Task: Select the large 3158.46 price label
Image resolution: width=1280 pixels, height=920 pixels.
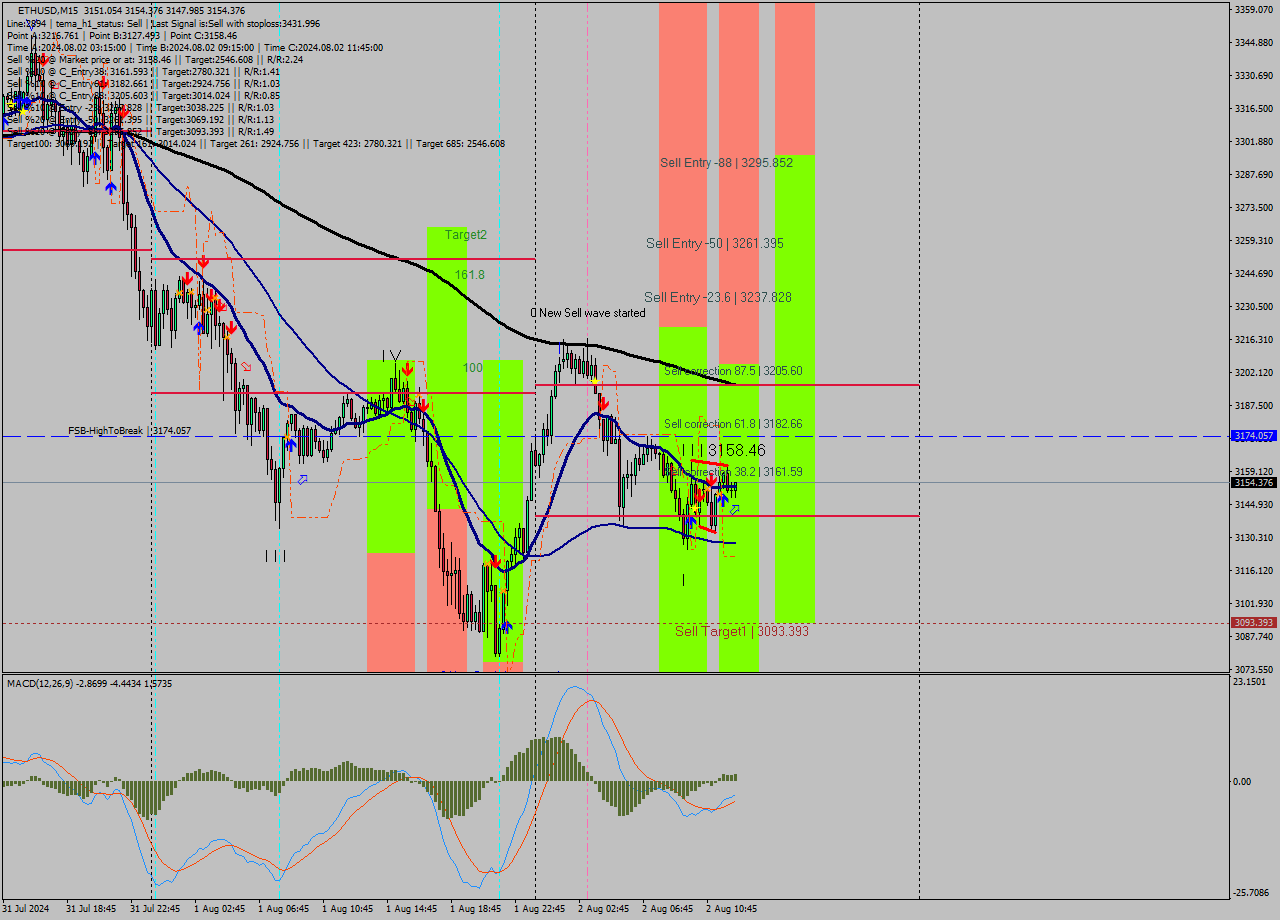Action: point(736,451)
